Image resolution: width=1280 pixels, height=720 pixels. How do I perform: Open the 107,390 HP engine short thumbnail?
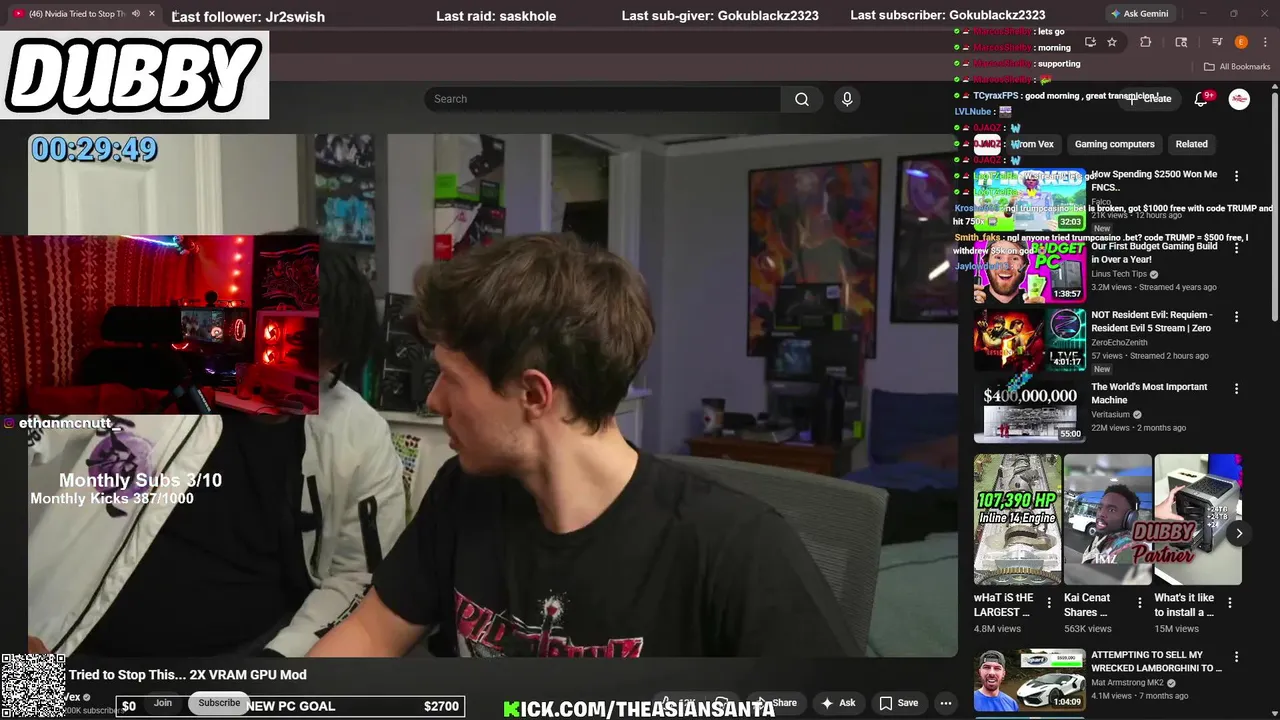click(x=1017, y=519)
